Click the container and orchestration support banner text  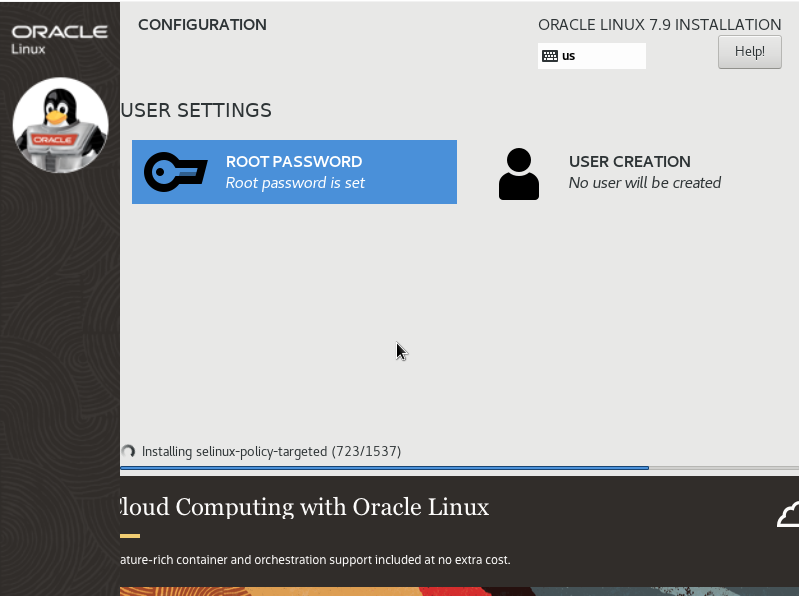314,560
